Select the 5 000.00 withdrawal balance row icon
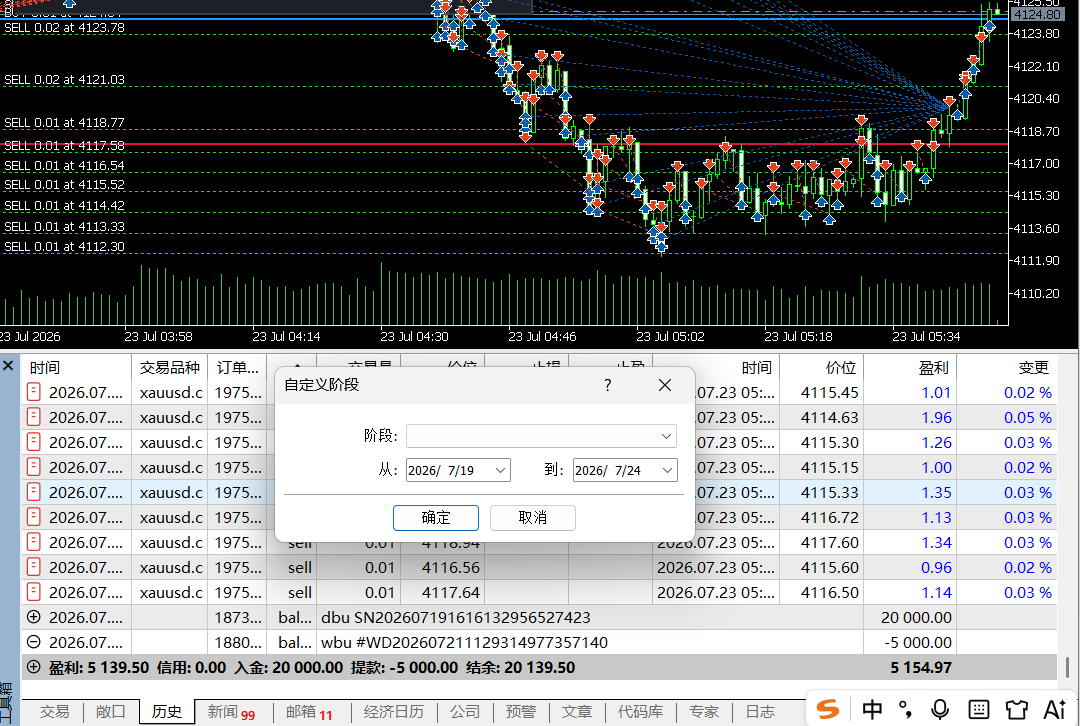The height and width of the screenshot is (726, 1080). pyautogui.click(x=33, y=642)
